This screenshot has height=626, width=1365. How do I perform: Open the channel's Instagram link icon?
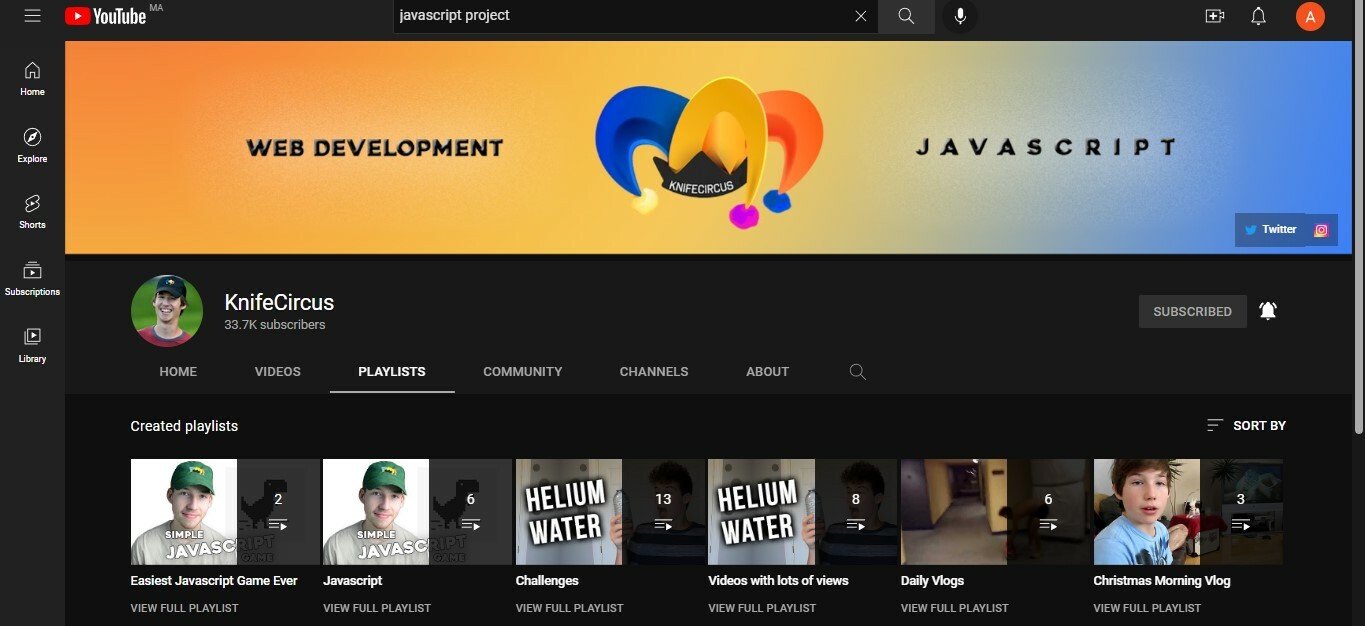tap(1321, 230)
